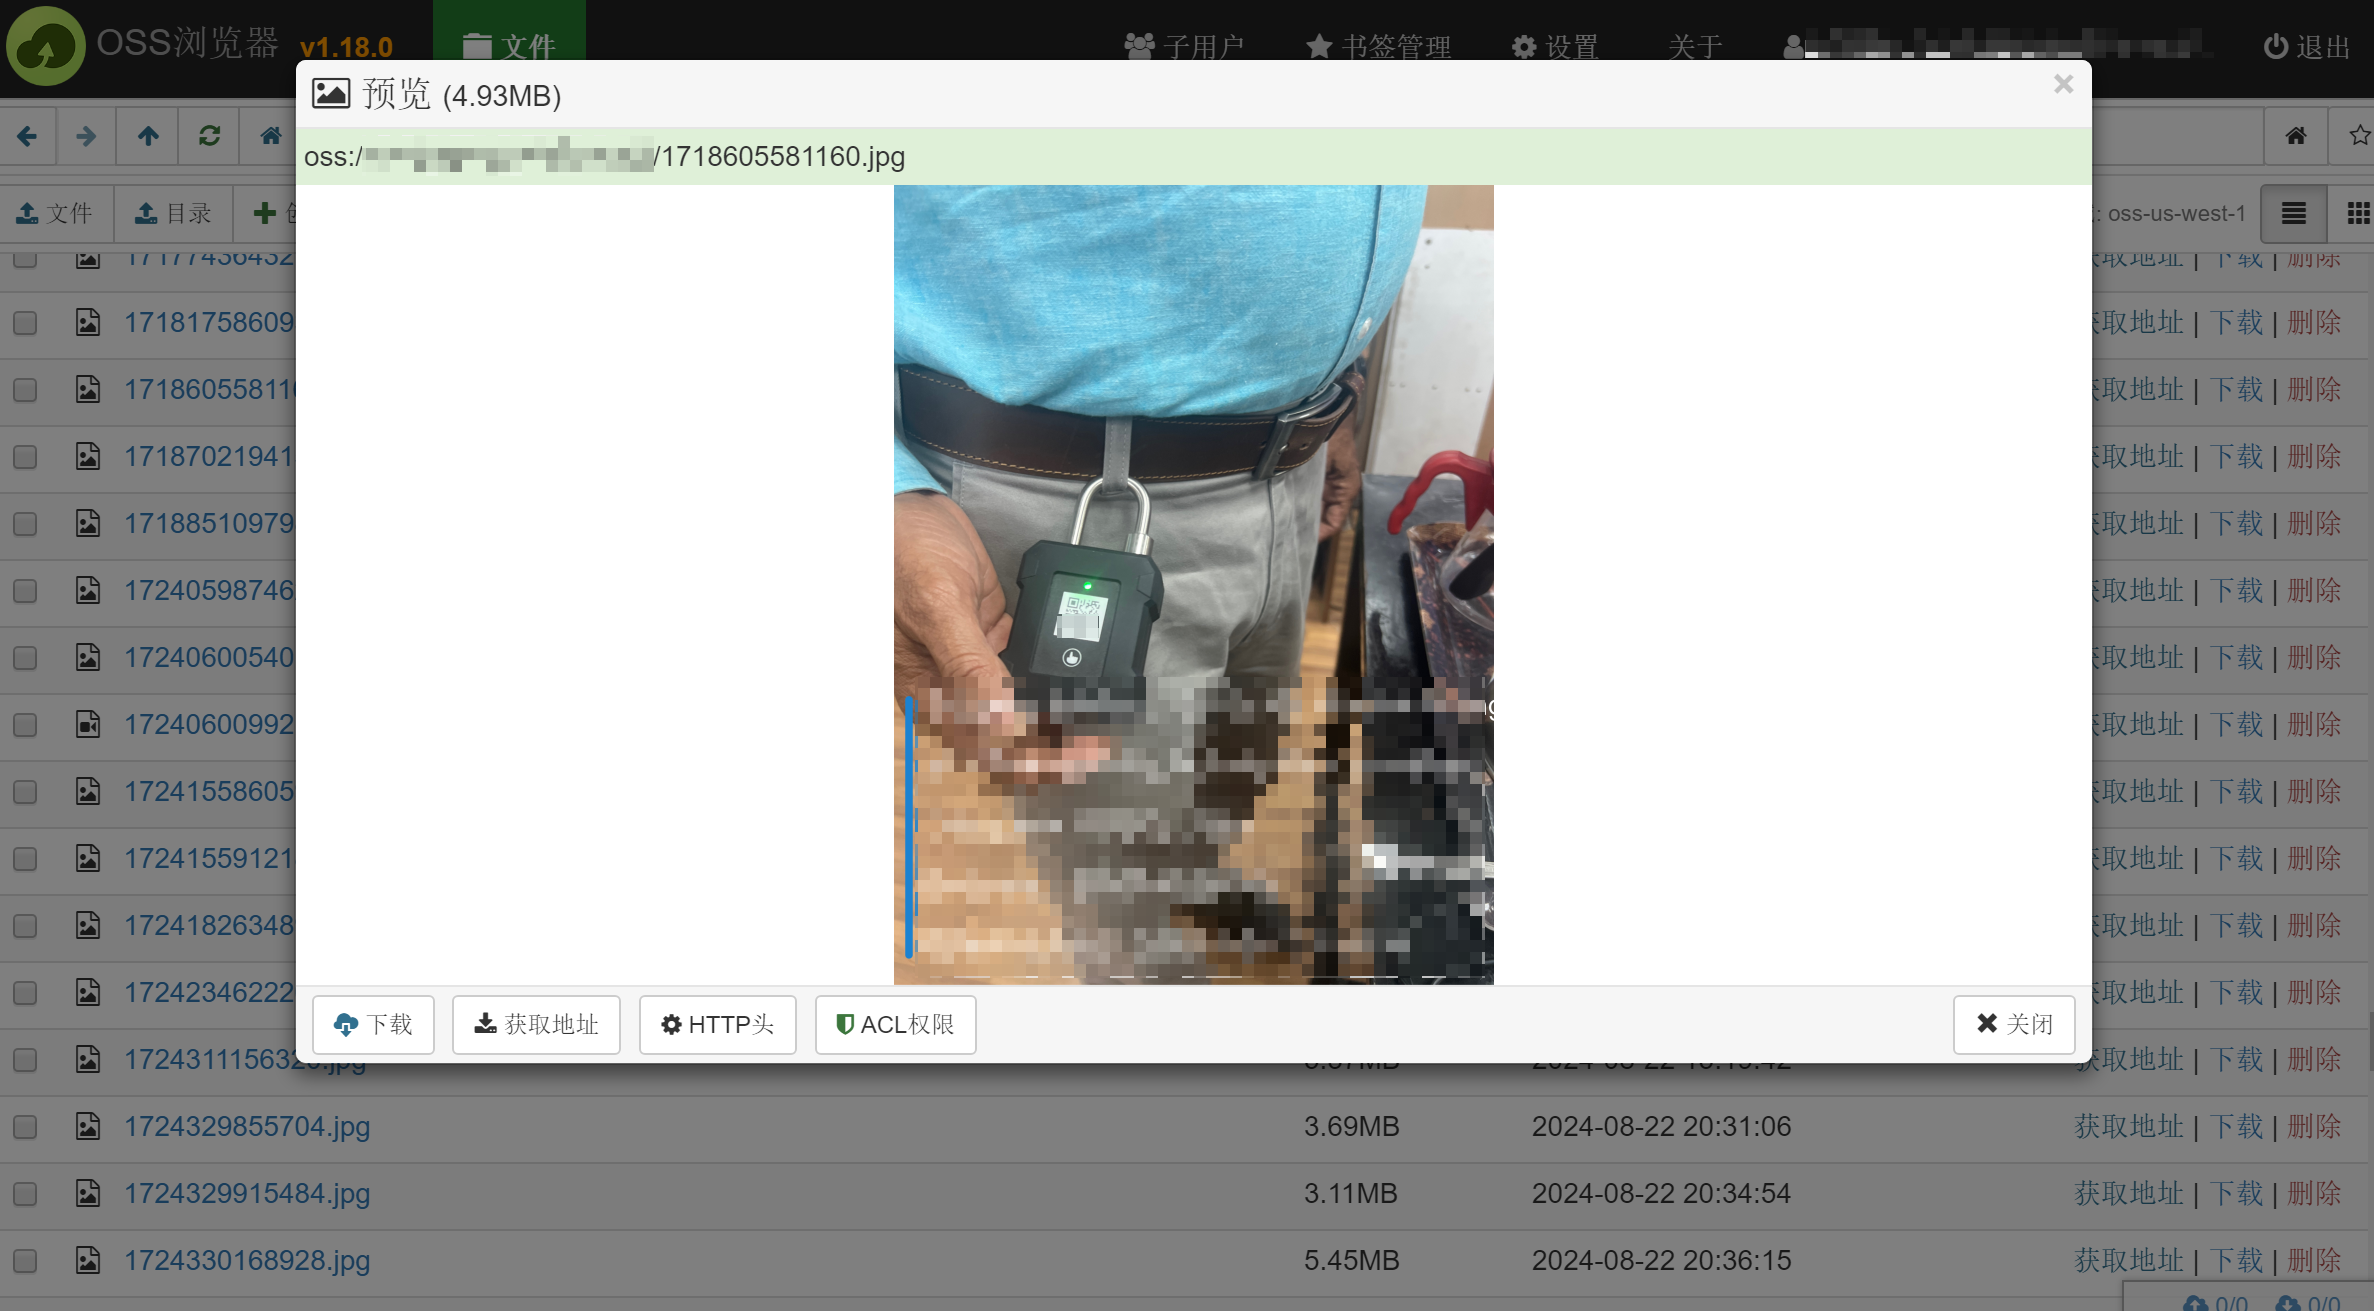Open file 1724329915484.jpg link

pyautogui.click(x=247, y=1193)
